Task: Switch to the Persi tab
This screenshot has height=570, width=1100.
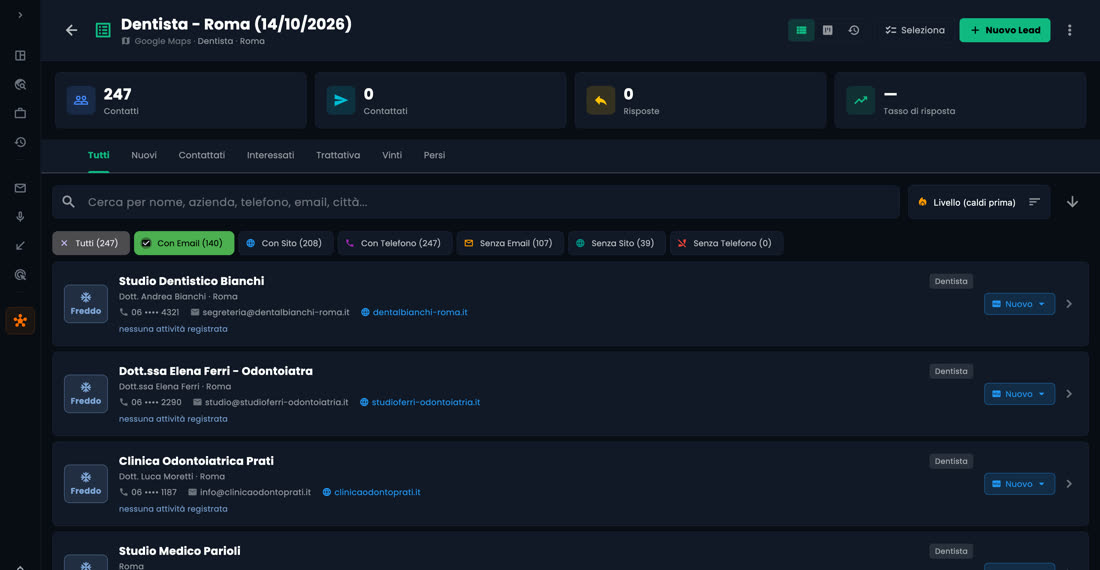Action: pos(434,155)
